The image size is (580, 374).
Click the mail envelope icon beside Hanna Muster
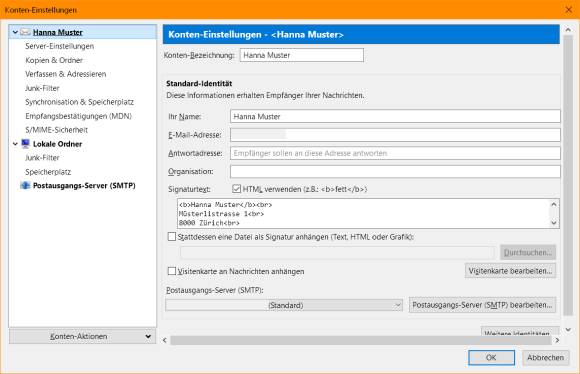pos(25,32)
